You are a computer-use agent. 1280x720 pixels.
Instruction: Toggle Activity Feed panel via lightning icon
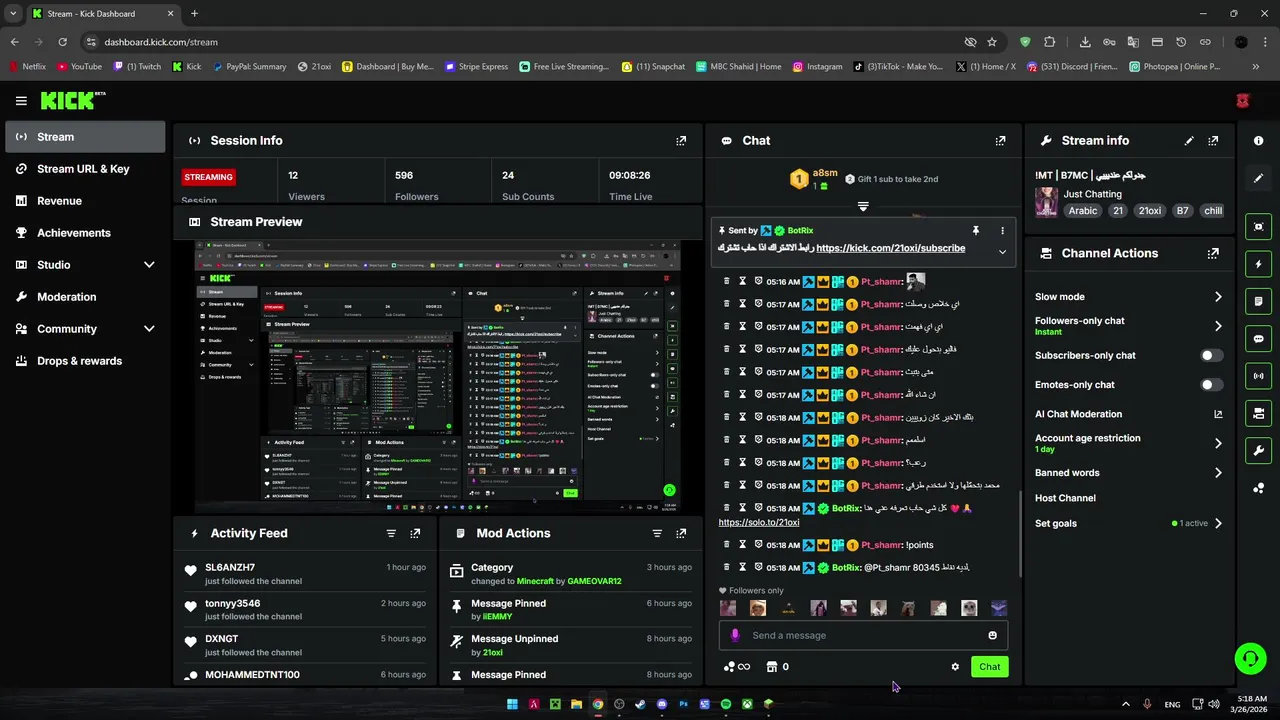tap(1259, 264)
